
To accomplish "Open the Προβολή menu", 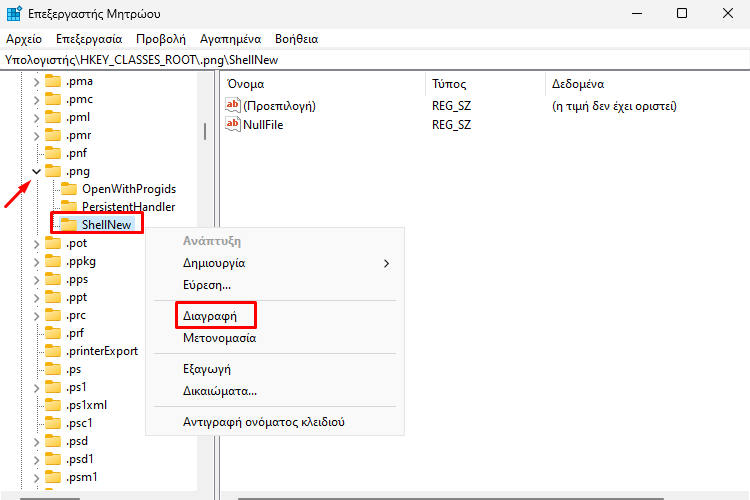I will coord(161,39).
